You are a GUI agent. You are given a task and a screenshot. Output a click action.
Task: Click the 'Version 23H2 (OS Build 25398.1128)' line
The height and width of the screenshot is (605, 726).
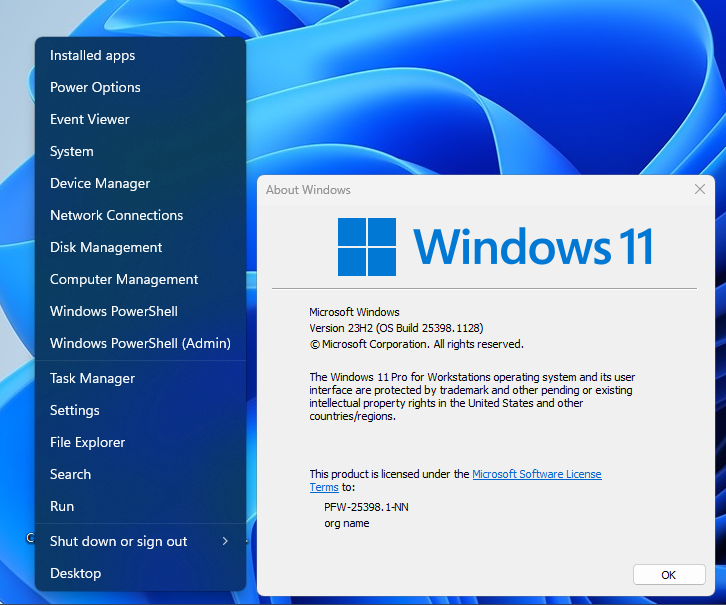(396, 328)
